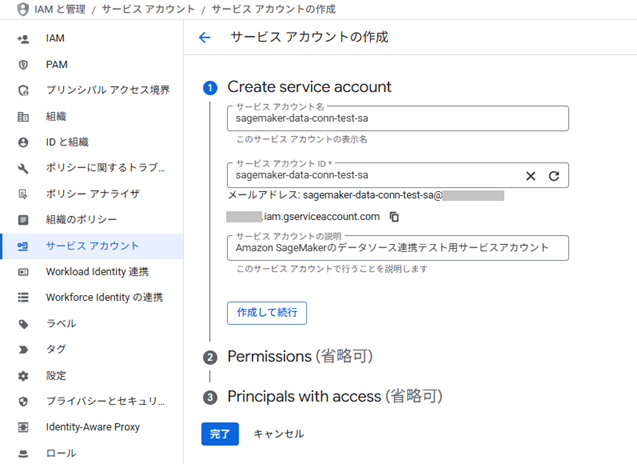Click the プリンシパル アクセス境界 icon
This screenshot has height=464, width=637.
pos(23,90)
